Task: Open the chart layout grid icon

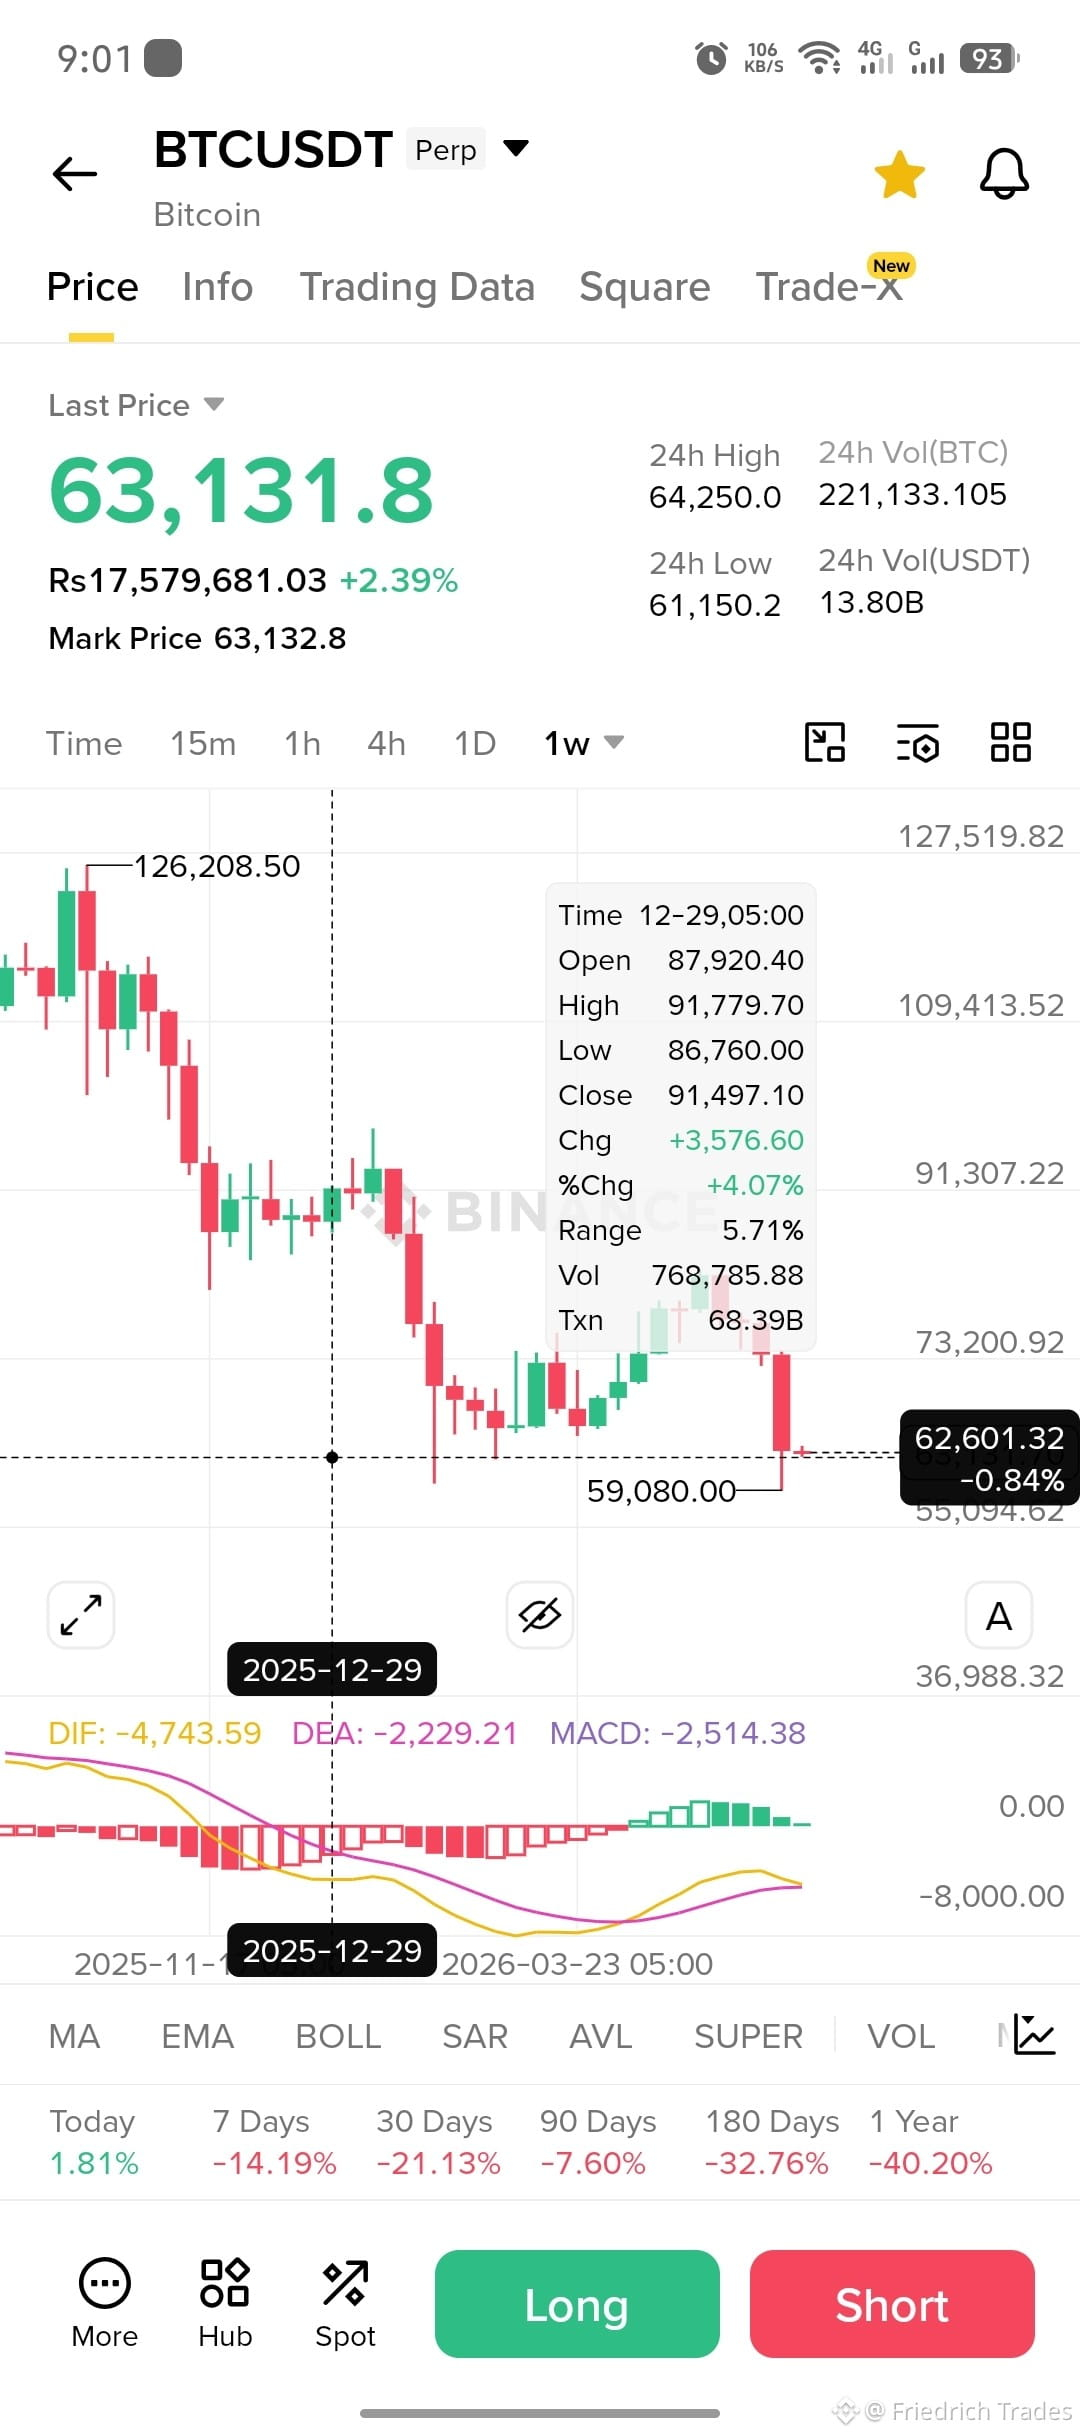Action: (1010, 743)
